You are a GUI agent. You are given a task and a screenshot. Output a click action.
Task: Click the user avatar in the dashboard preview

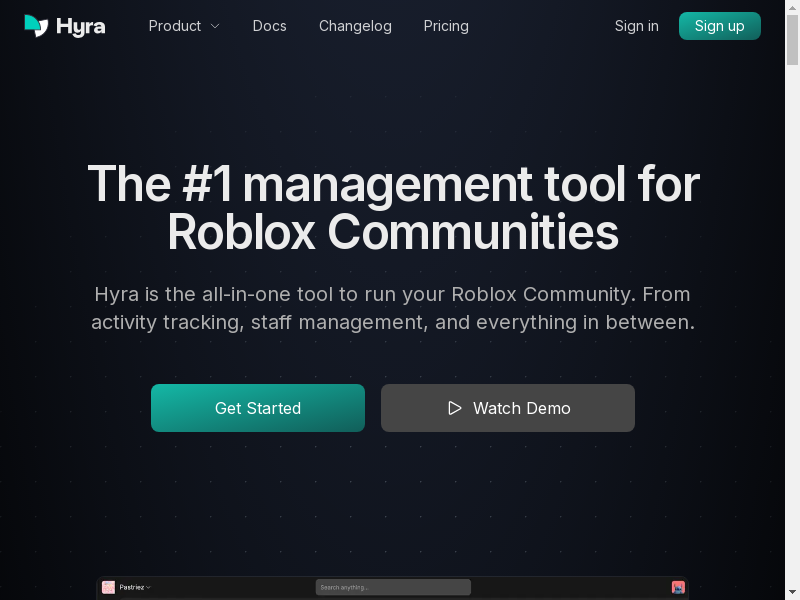[678, 587]
